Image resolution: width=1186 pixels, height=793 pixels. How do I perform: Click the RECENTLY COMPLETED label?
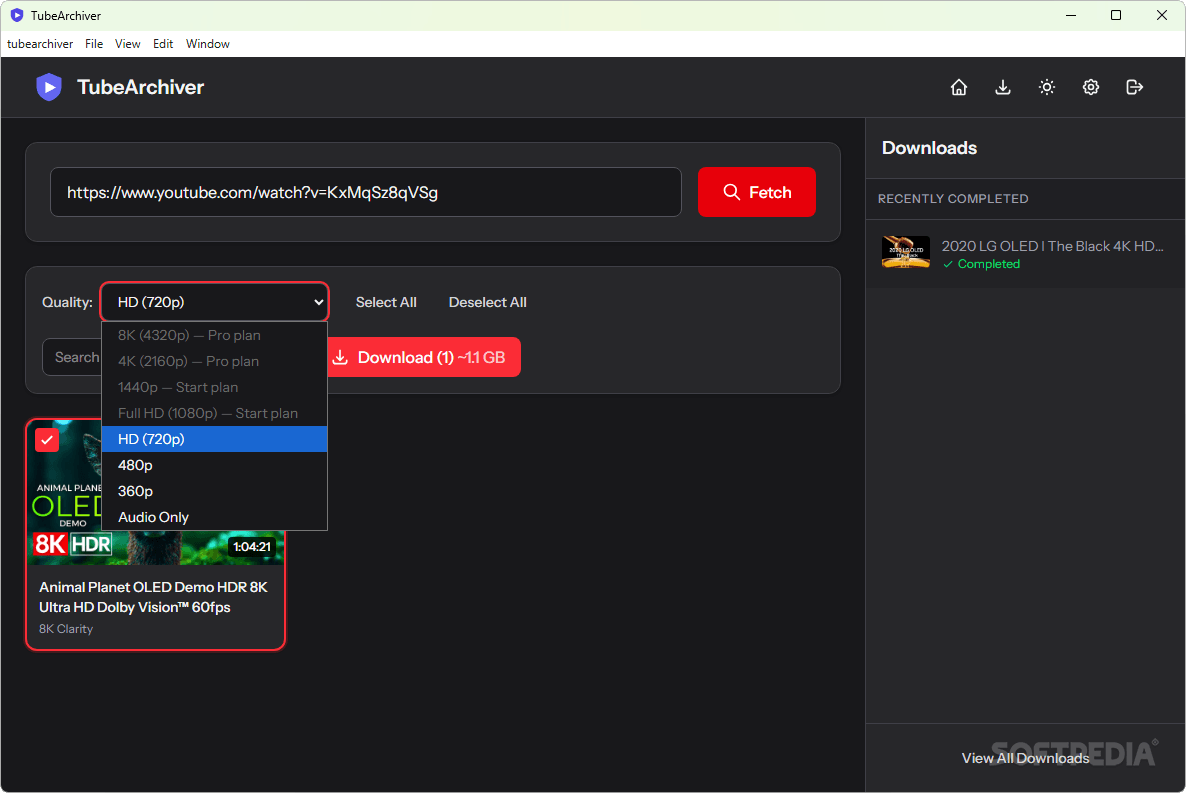pos(952,199)
